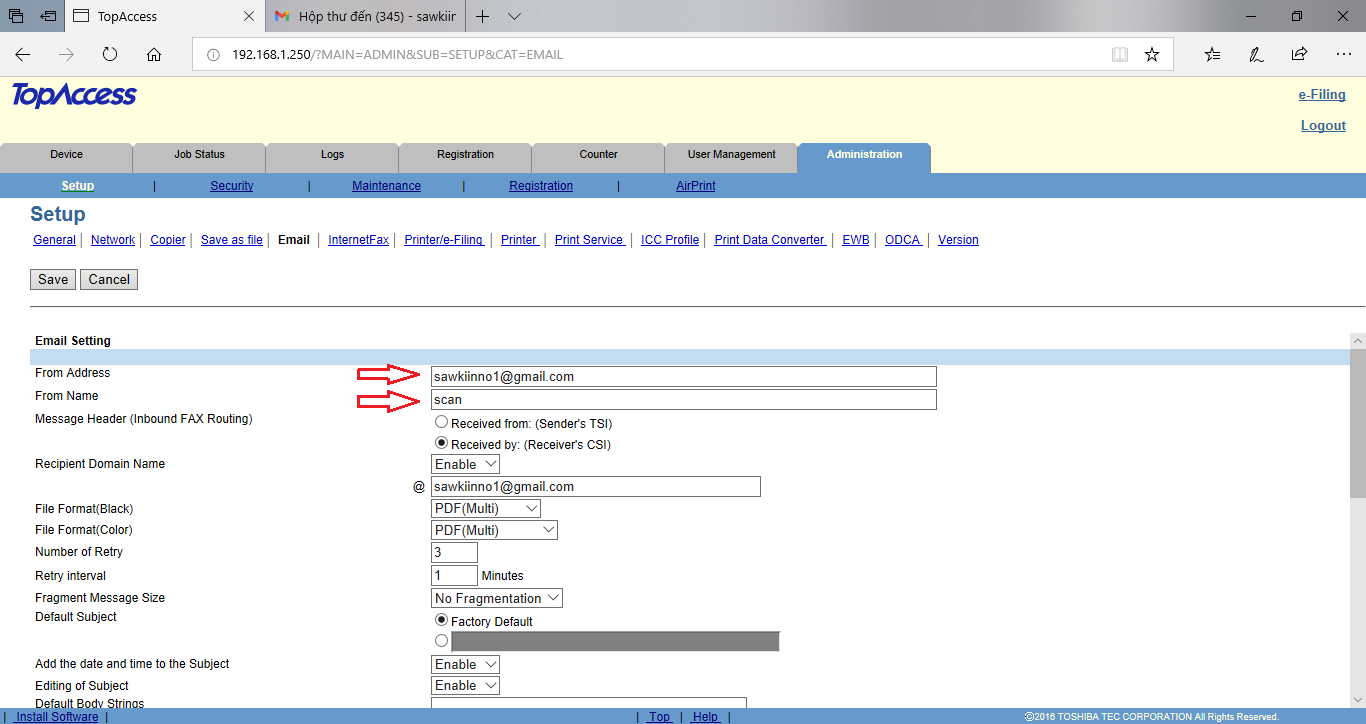Show tab previews chevron
Viewport: 1366px width, 724px height.
(x=514, y=16)
